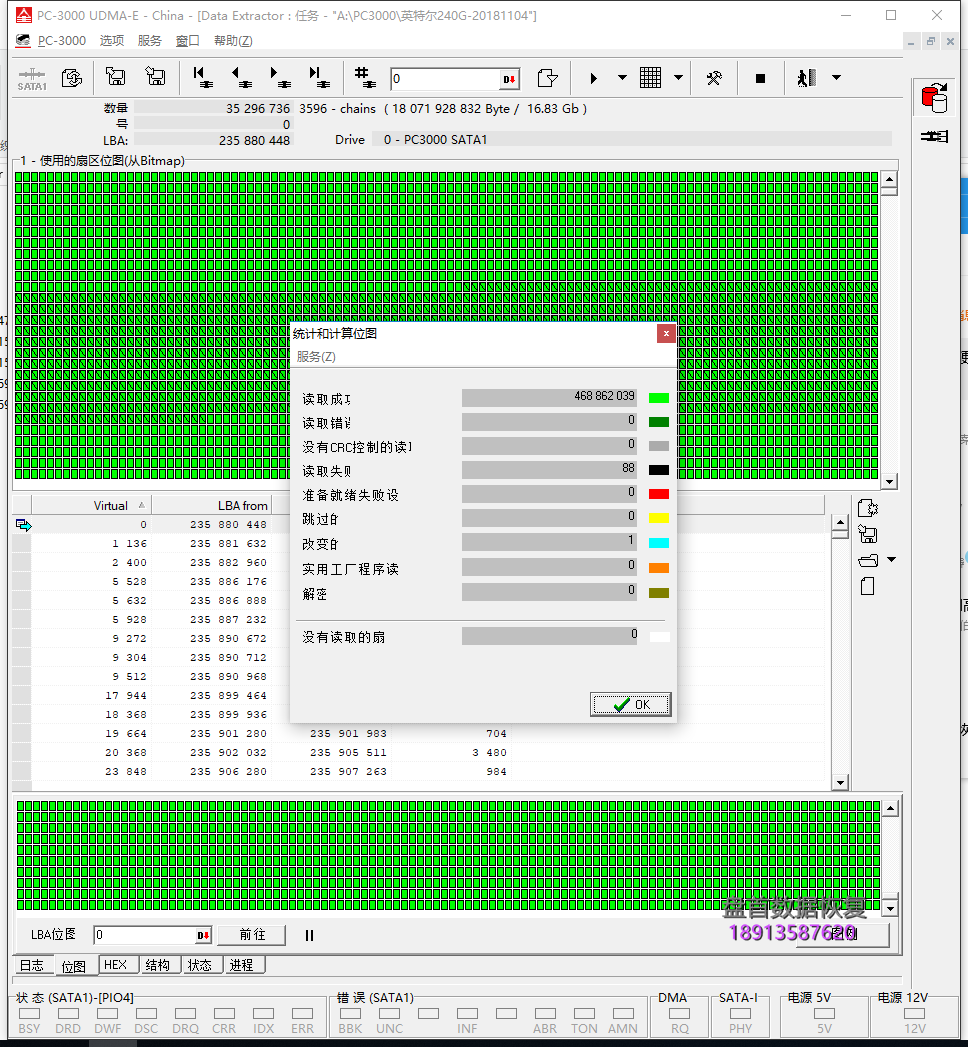
Task: Click the BSY status indicator lamp
Action: 29,1015
